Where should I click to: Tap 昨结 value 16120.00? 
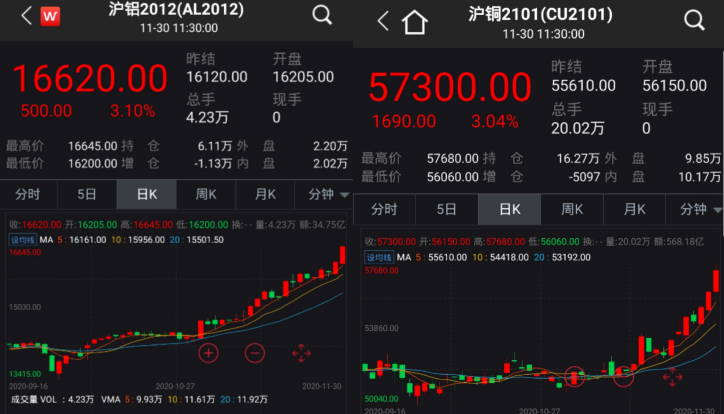tap(217, 77)
